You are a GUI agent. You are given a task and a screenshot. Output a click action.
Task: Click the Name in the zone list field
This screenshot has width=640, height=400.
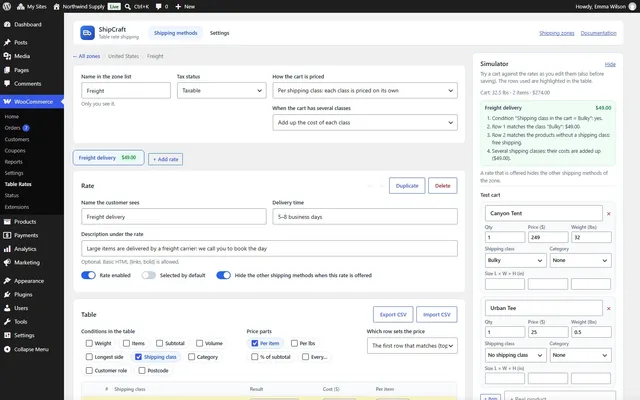126,91
